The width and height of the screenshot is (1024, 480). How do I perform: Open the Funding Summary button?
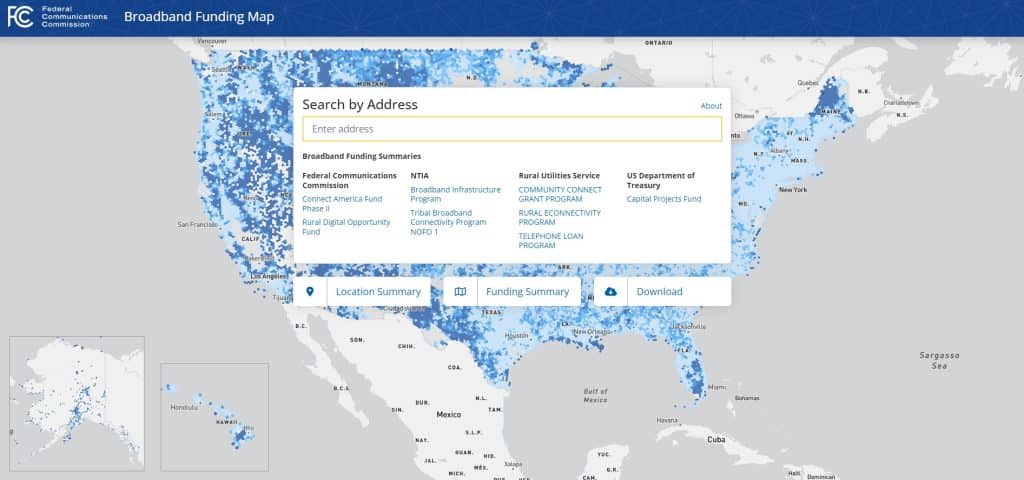(x=527, y=291)
